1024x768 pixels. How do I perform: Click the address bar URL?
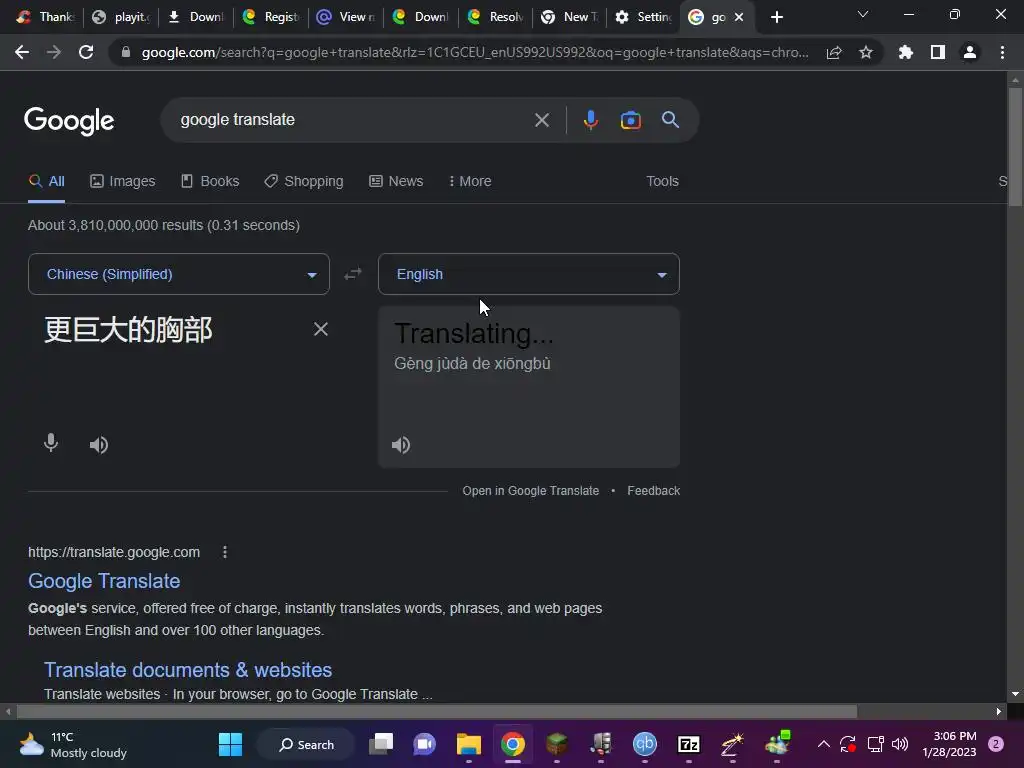[x=475, y=52]
